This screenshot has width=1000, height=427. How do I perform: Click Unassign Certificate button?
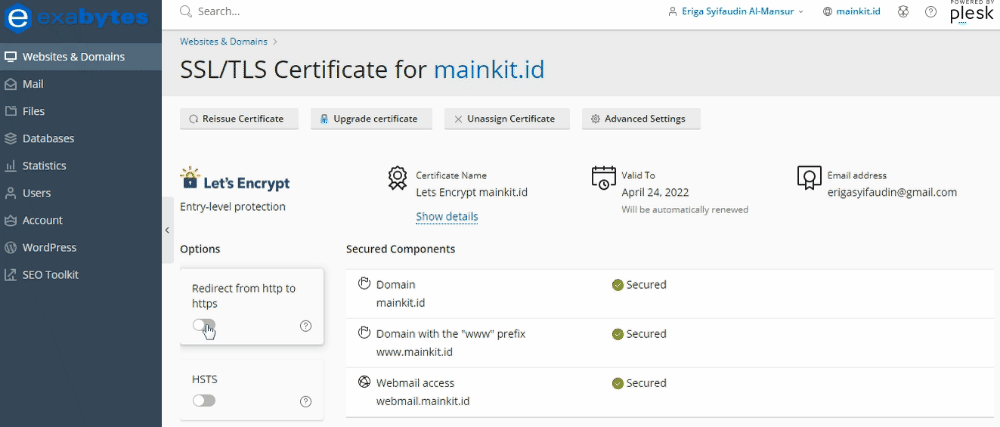tap(507, 119)
